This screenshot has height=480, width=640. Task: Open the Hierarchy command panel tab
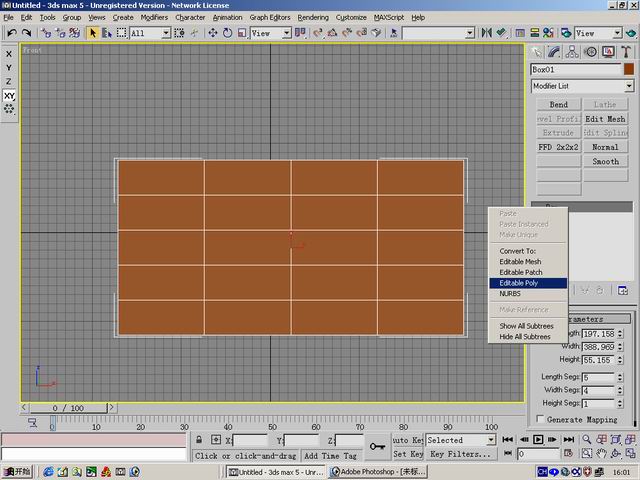[x=571, y=52]
